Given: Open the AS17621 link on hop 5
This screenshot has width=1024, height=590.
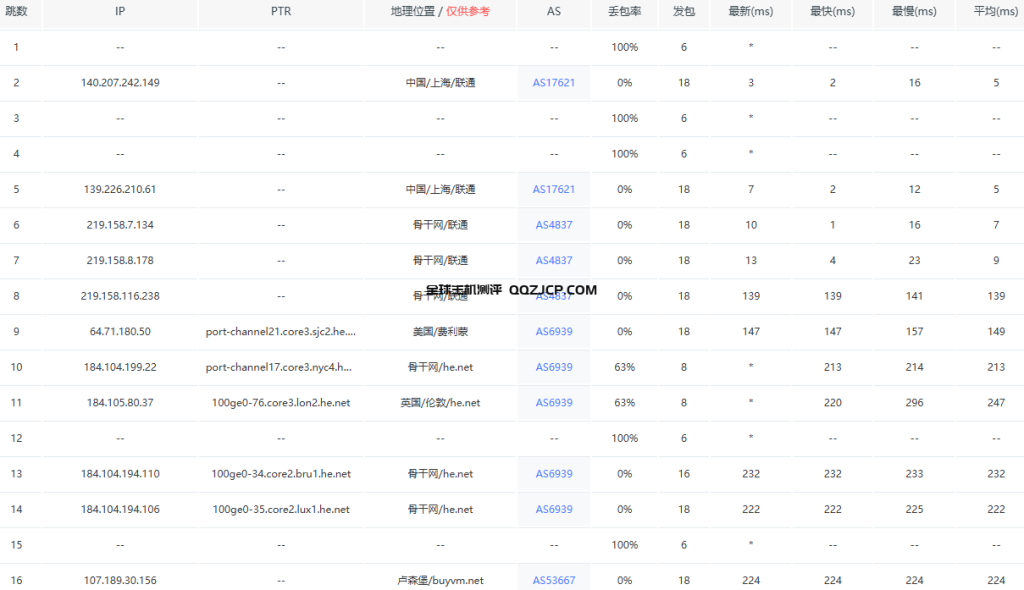Looking at the screenshot, I should click(x=553, y=189).
